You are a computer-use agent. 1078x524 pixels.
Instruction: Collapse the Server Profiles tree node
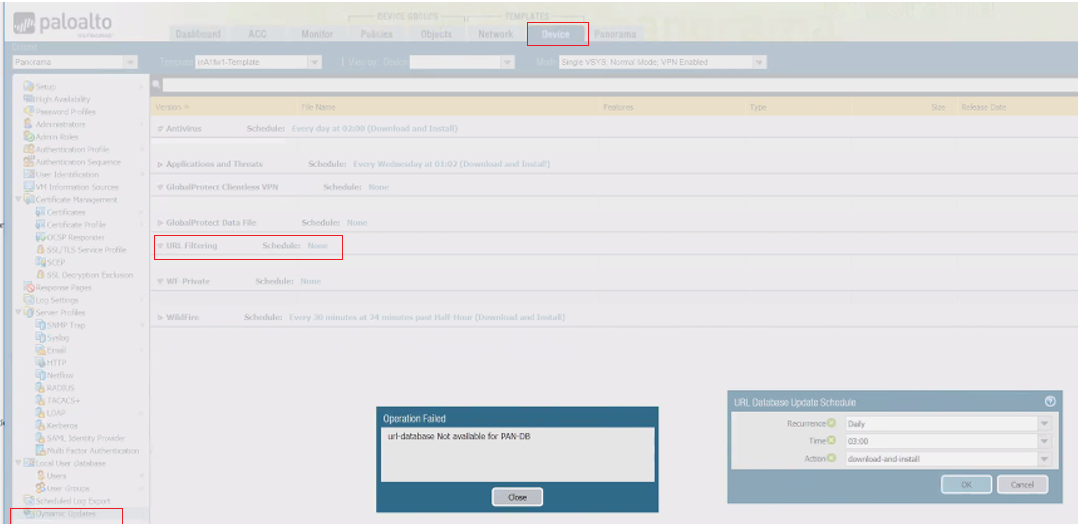click(x=19, y=312)
